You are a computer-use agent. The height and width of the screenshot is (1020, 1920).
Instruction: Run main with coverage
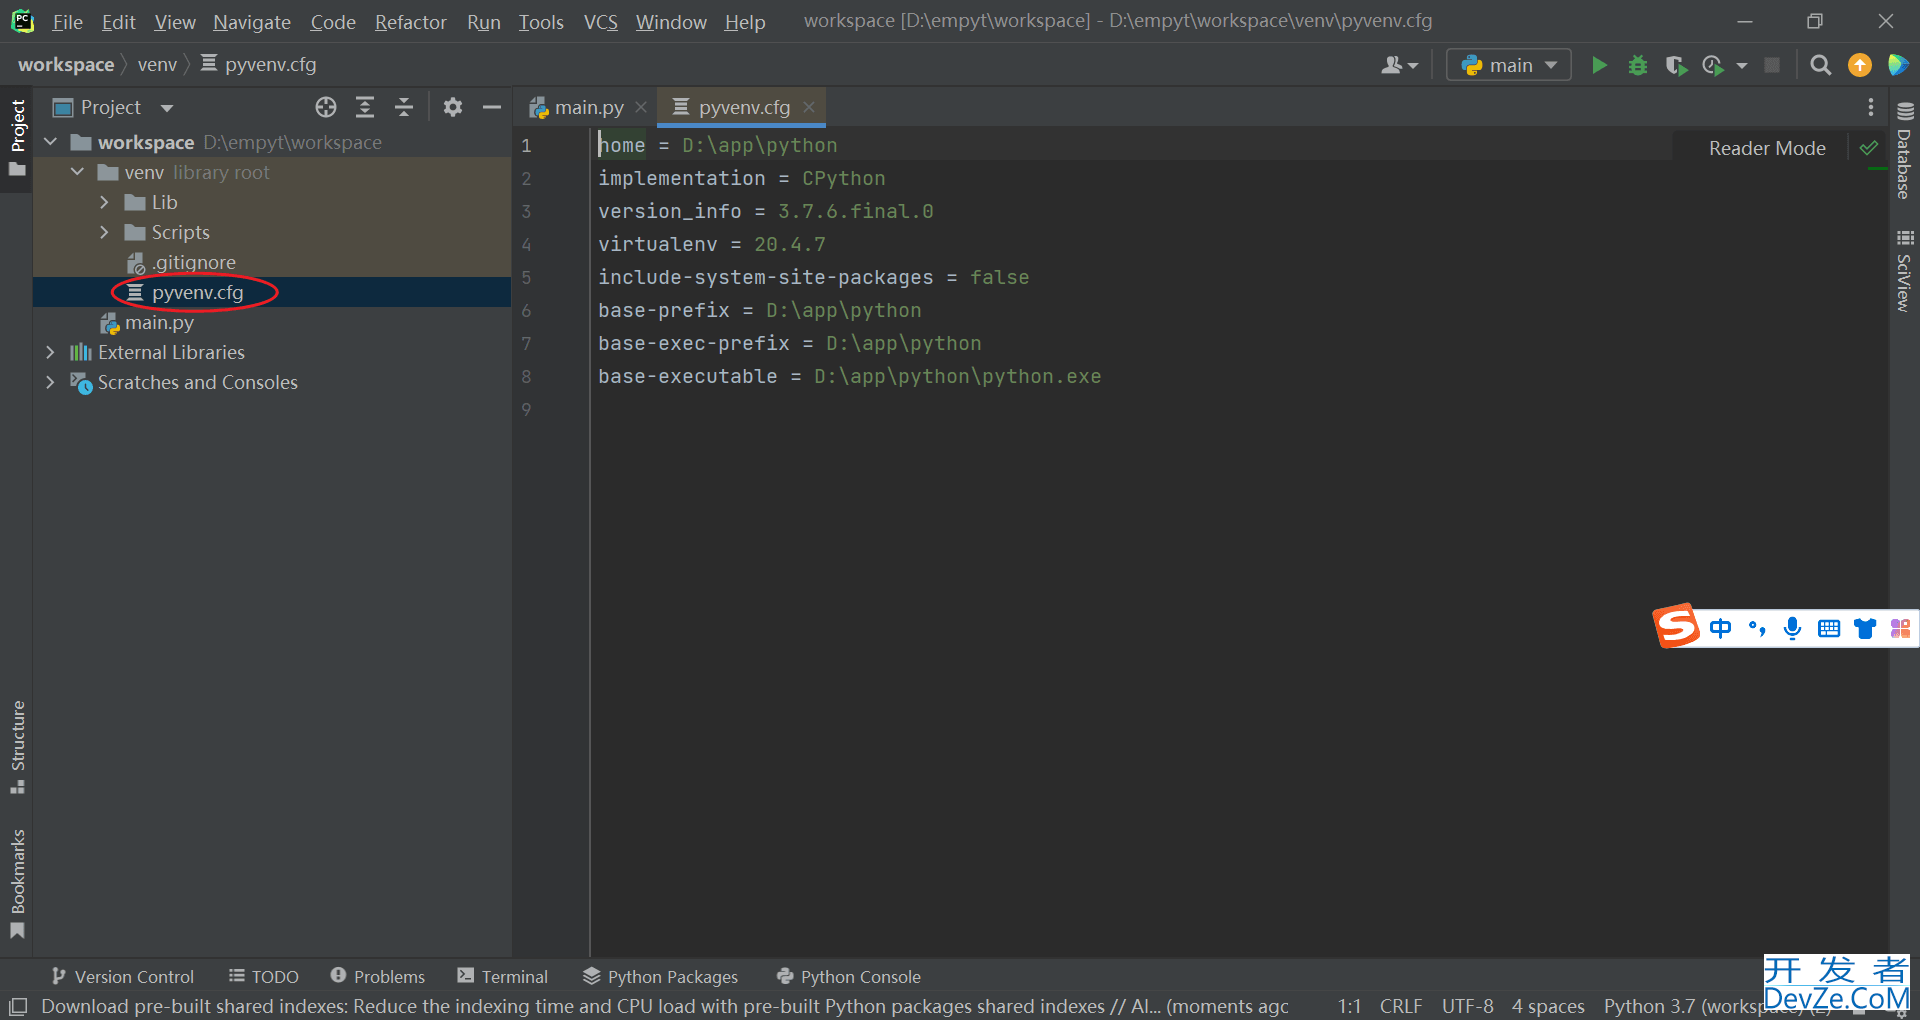pos(1676,65)
